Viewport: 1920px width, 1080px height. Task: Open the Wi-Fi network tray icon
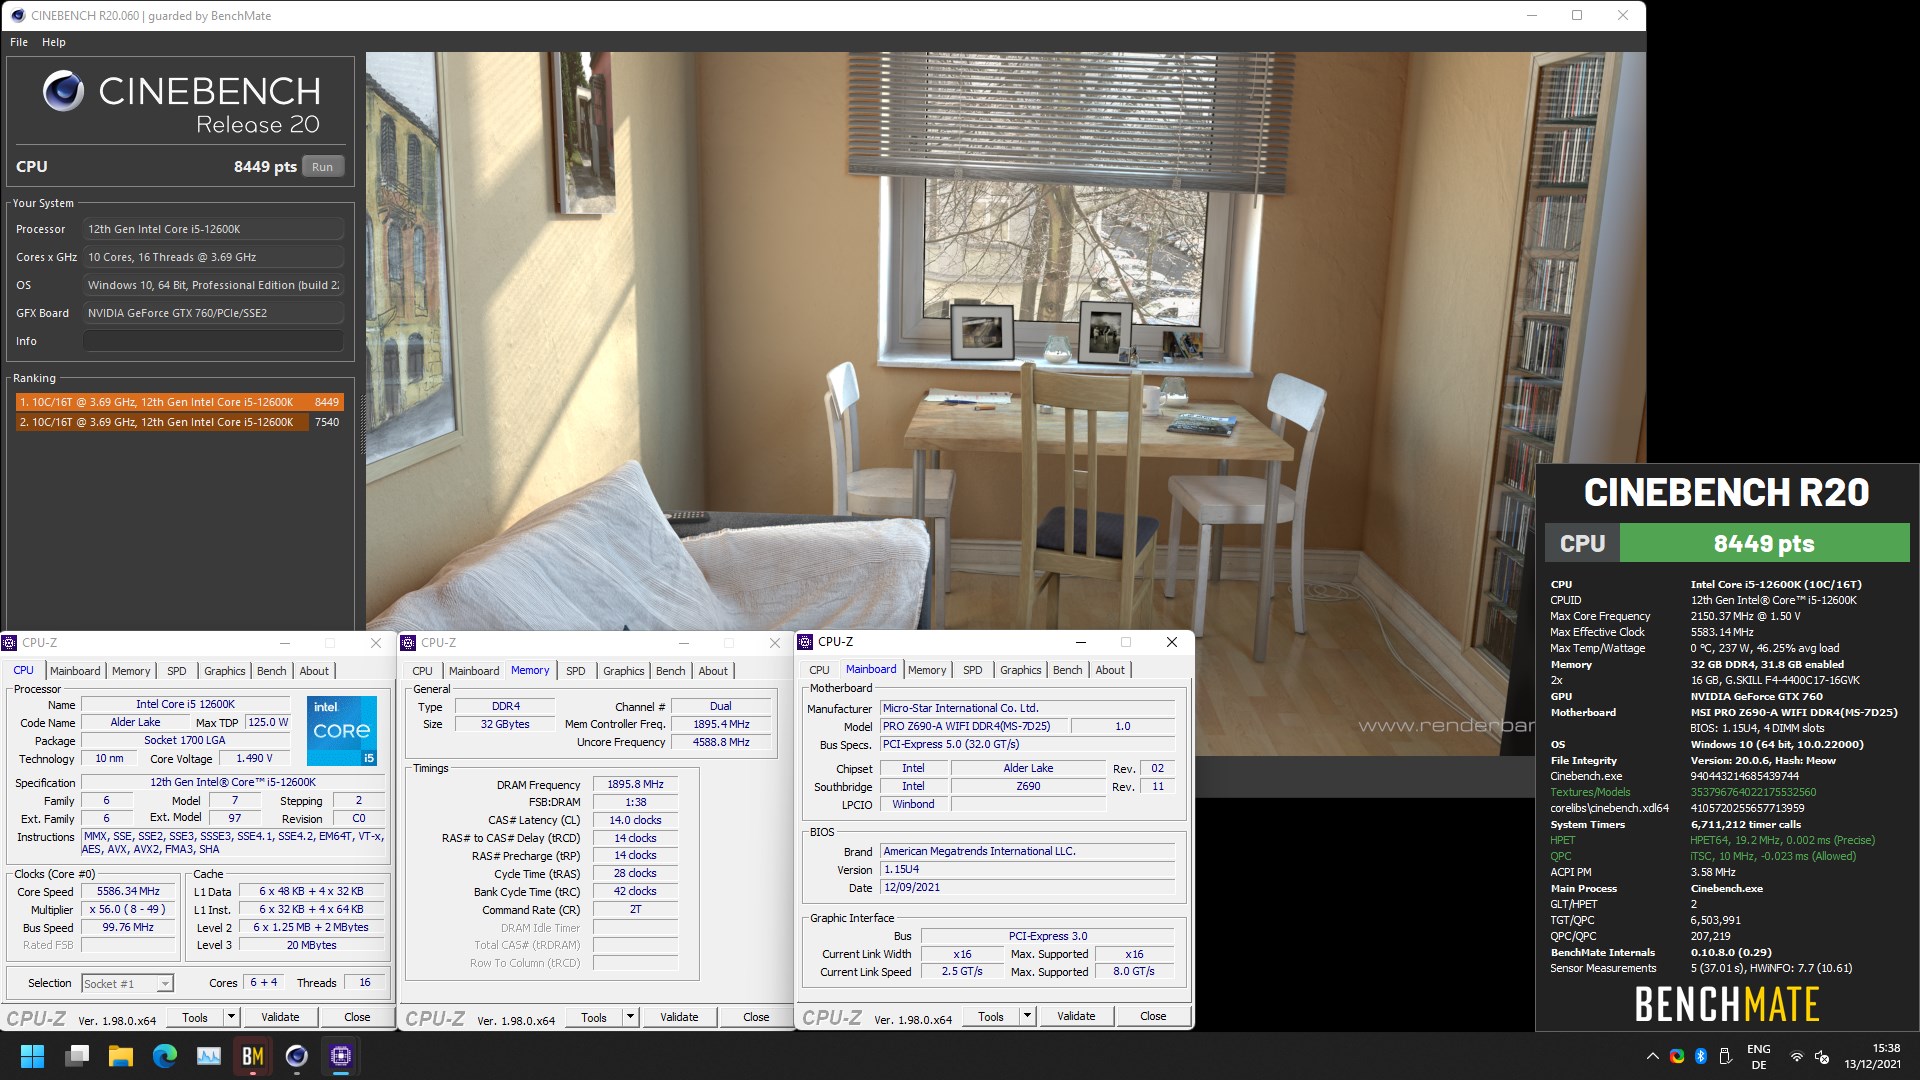pos(1797,1056)
